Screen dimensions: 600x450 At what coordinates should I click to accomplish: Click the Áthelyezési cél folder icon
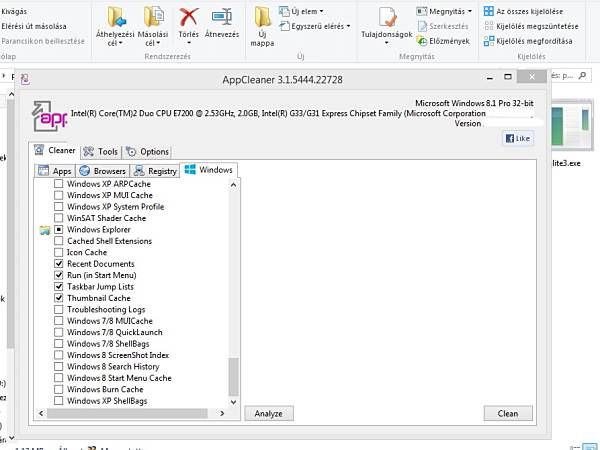pyautogui.click(x=116, y=17)
